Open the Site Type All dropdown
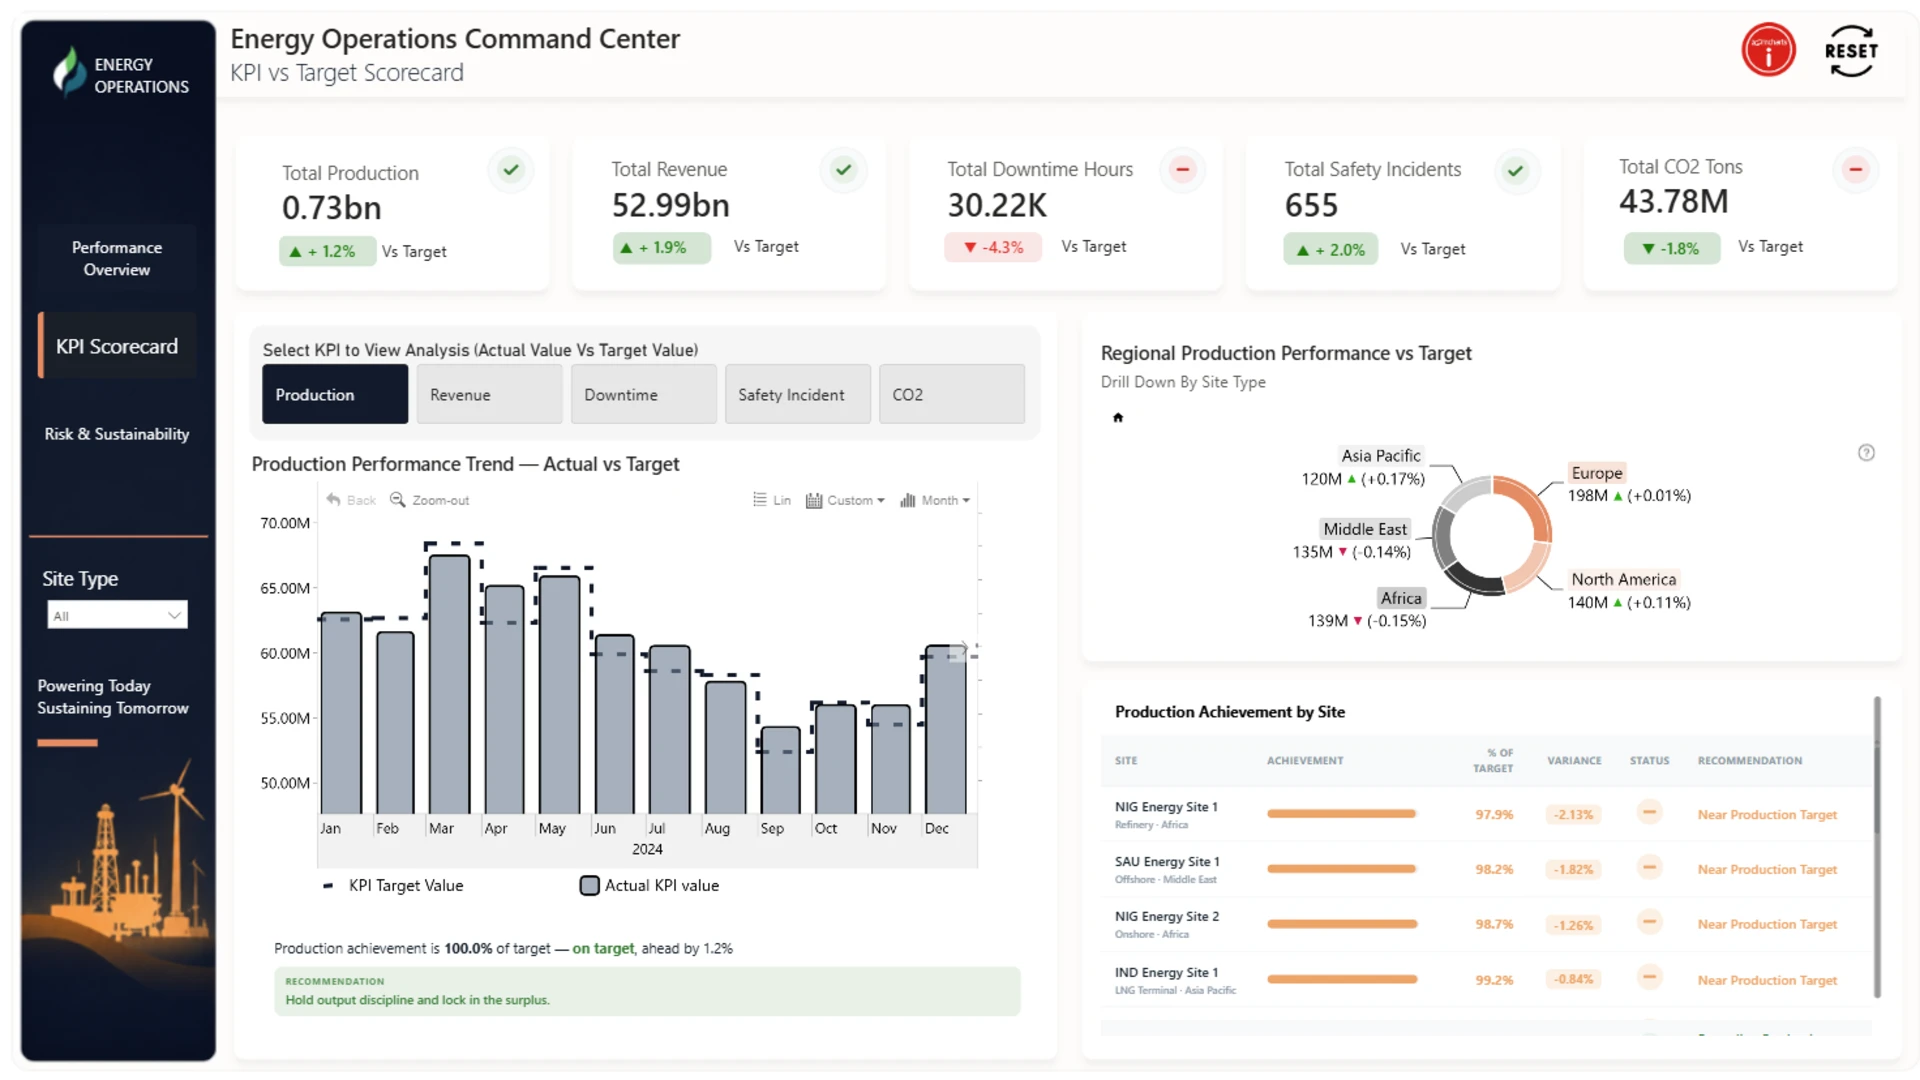1920x1080 pixels. (117, 615)
